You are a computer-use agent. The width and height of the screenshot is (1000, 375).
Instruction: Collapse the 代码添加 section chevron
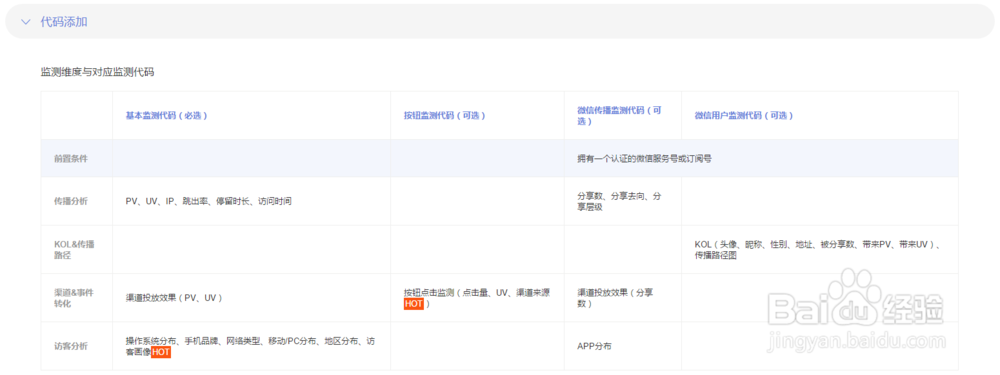(26, 22)
